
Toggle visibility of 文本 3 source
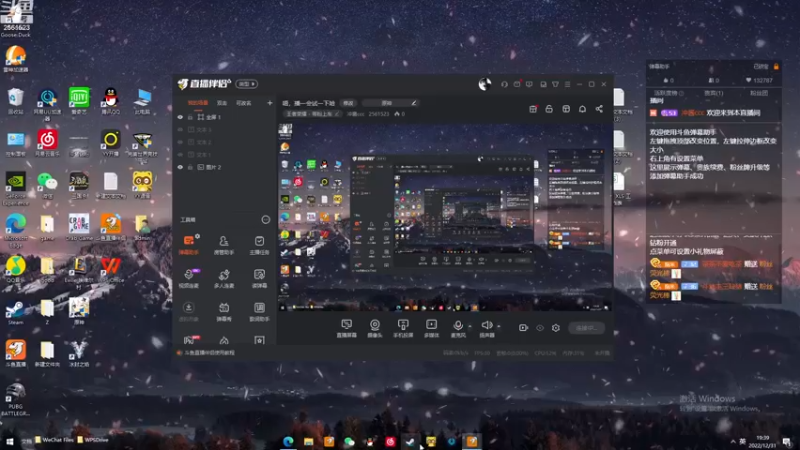tap(180, 130)
